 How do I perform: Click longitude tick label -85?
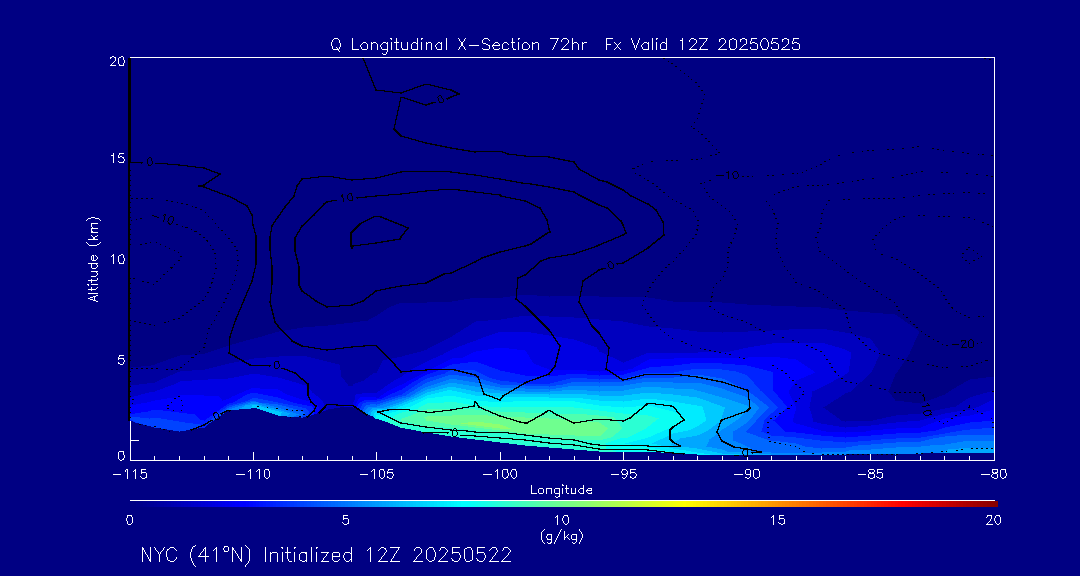[871, 475]
